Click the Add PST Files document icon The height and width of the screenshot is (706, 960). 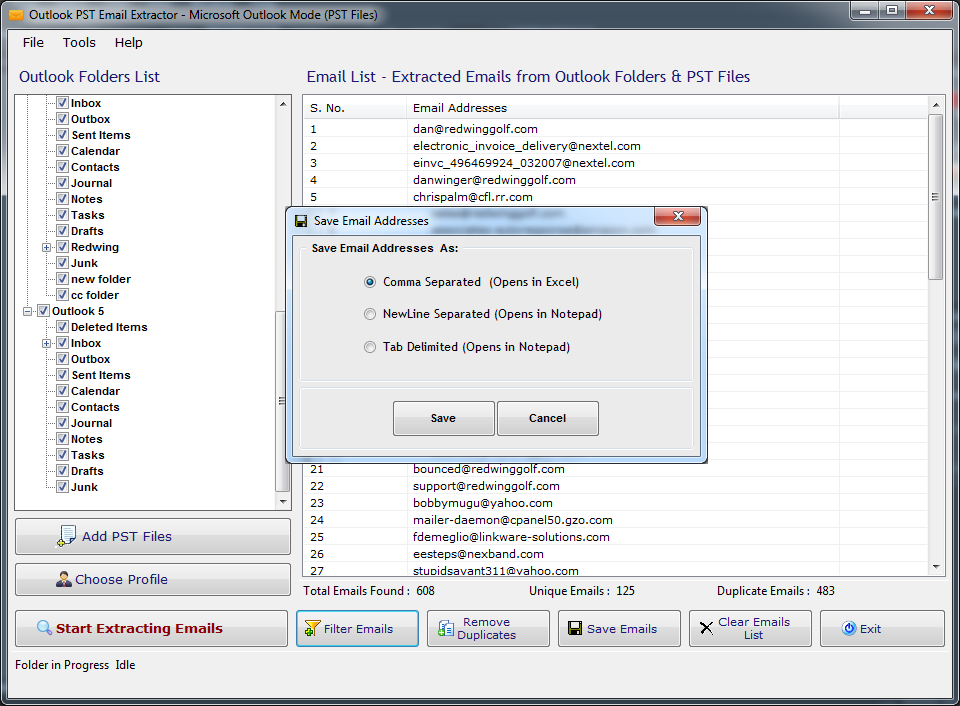coord(66,536)
